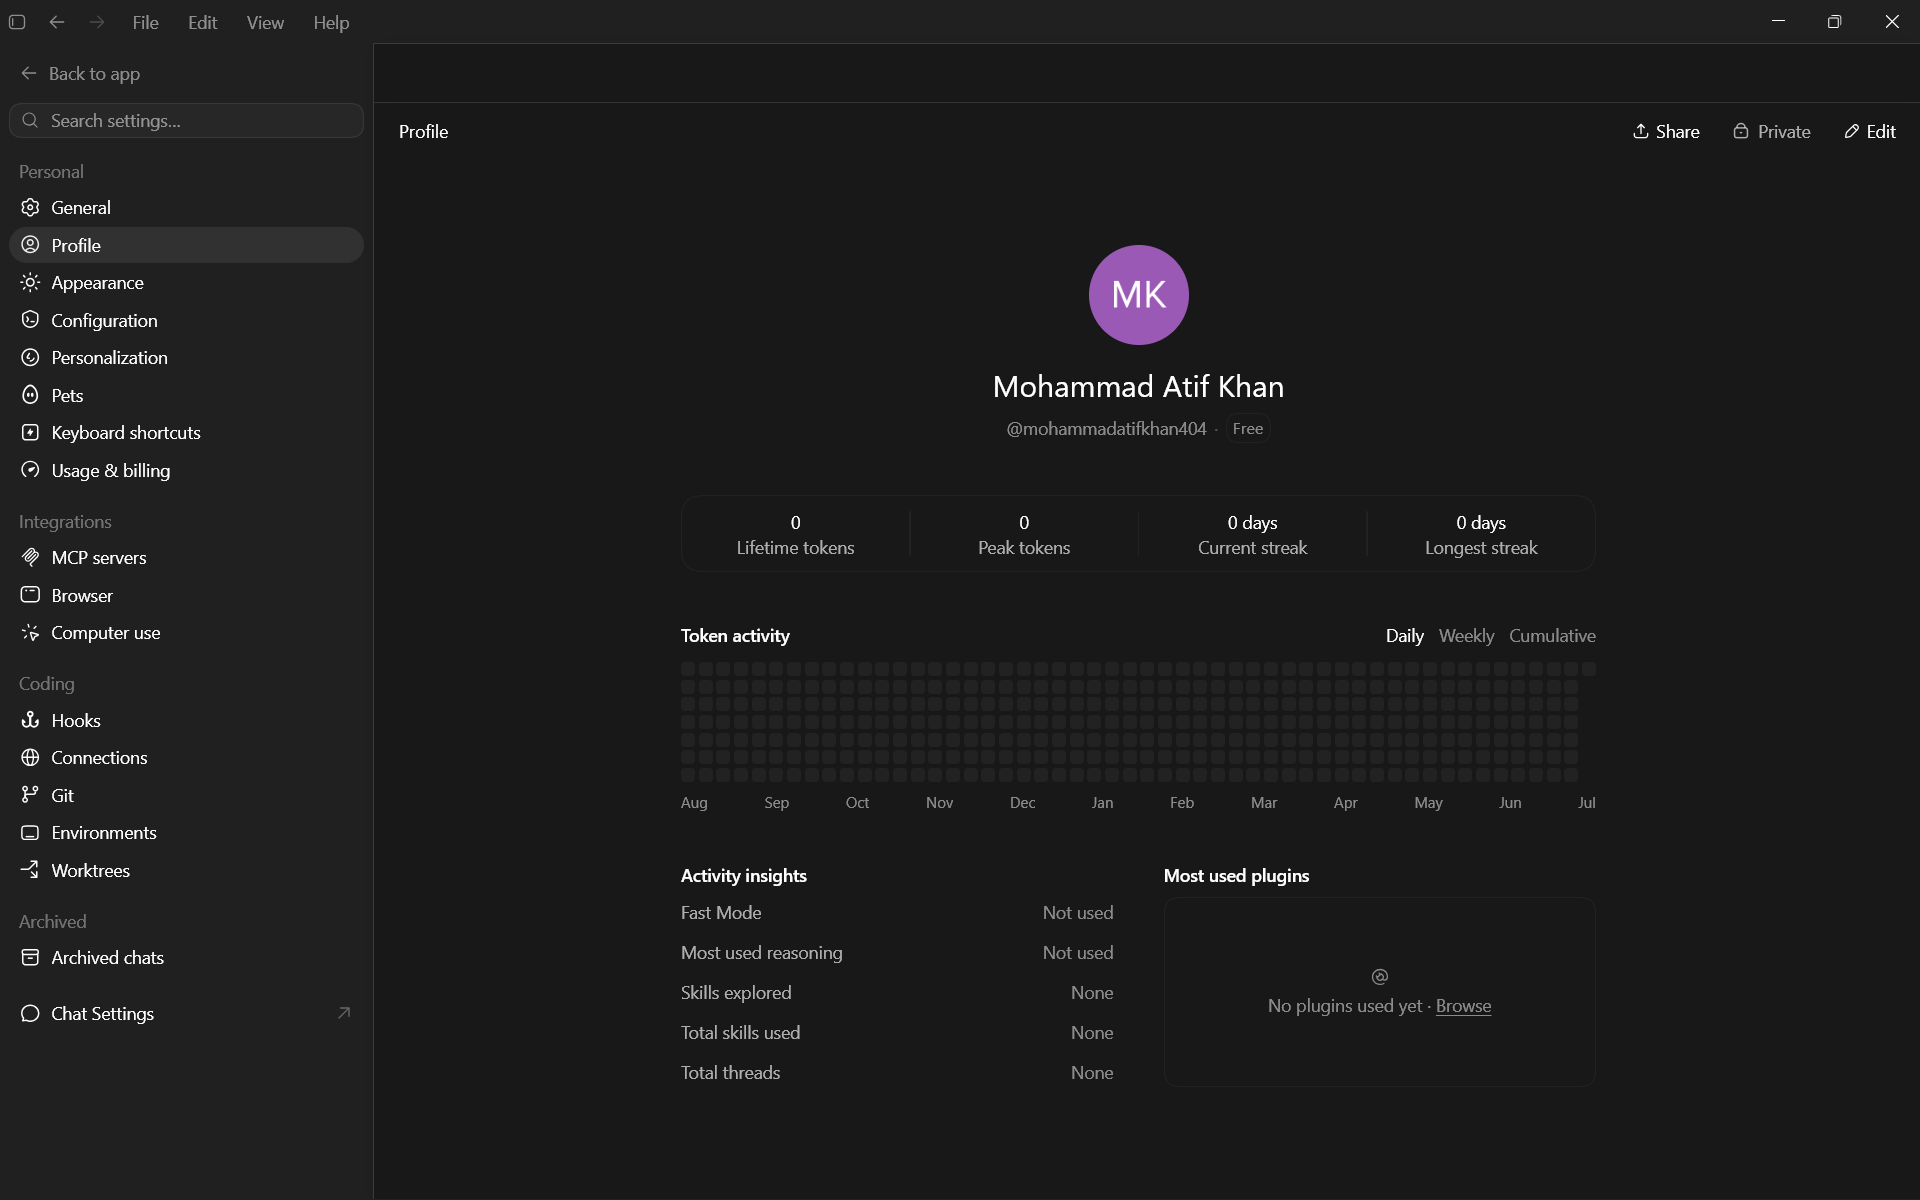Screen dimensions: 1920x1200
Task: Toggle the Private visibility button
Action: click(x=1771, y=131)
